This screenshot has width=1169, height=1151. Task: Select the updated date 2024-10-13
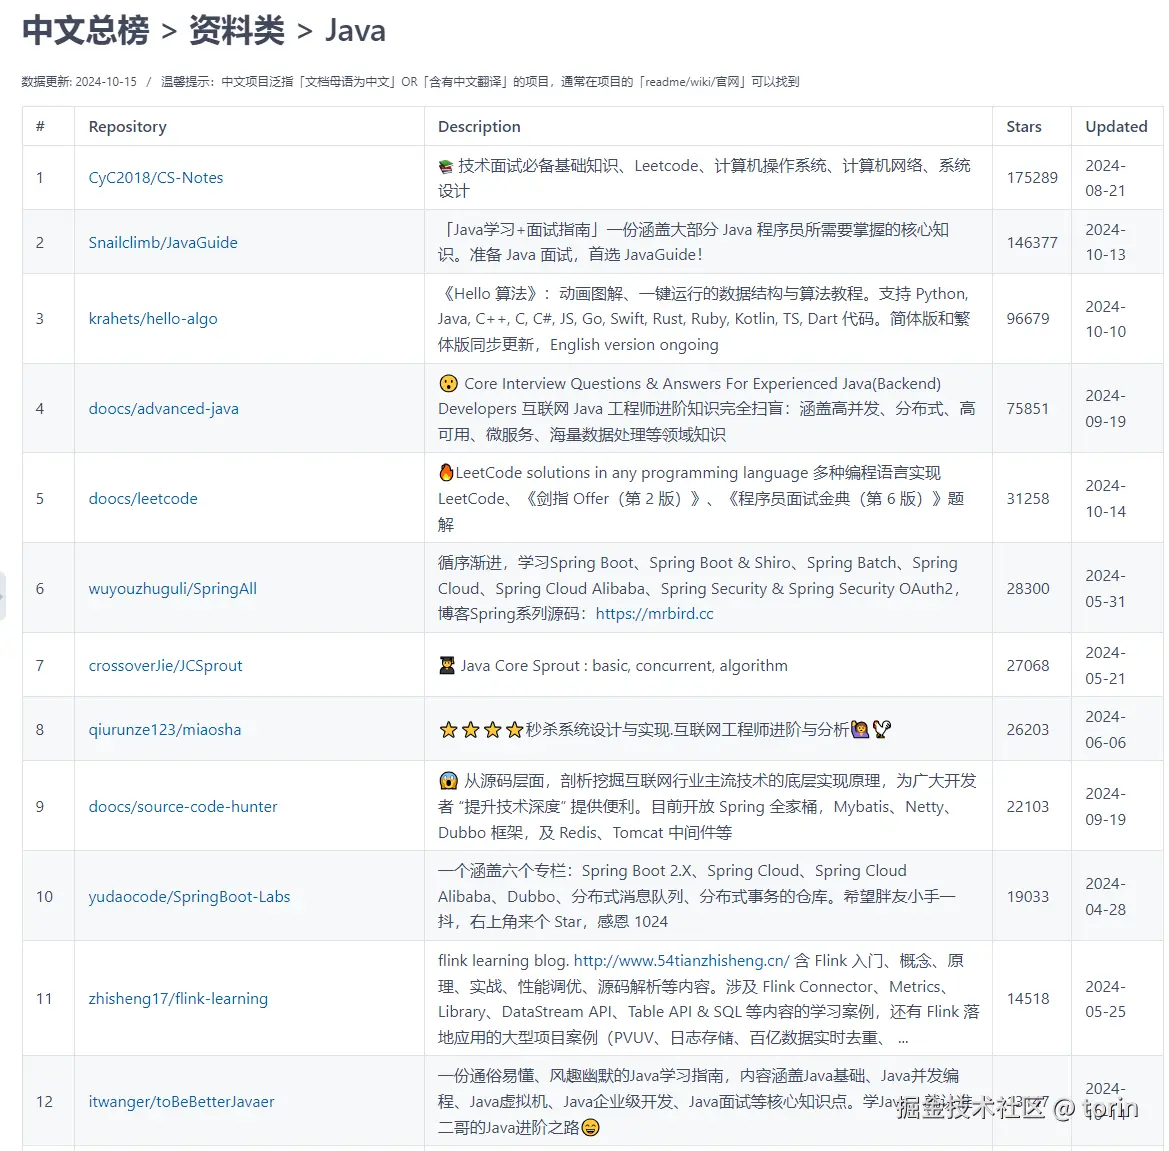[1106, 242]
